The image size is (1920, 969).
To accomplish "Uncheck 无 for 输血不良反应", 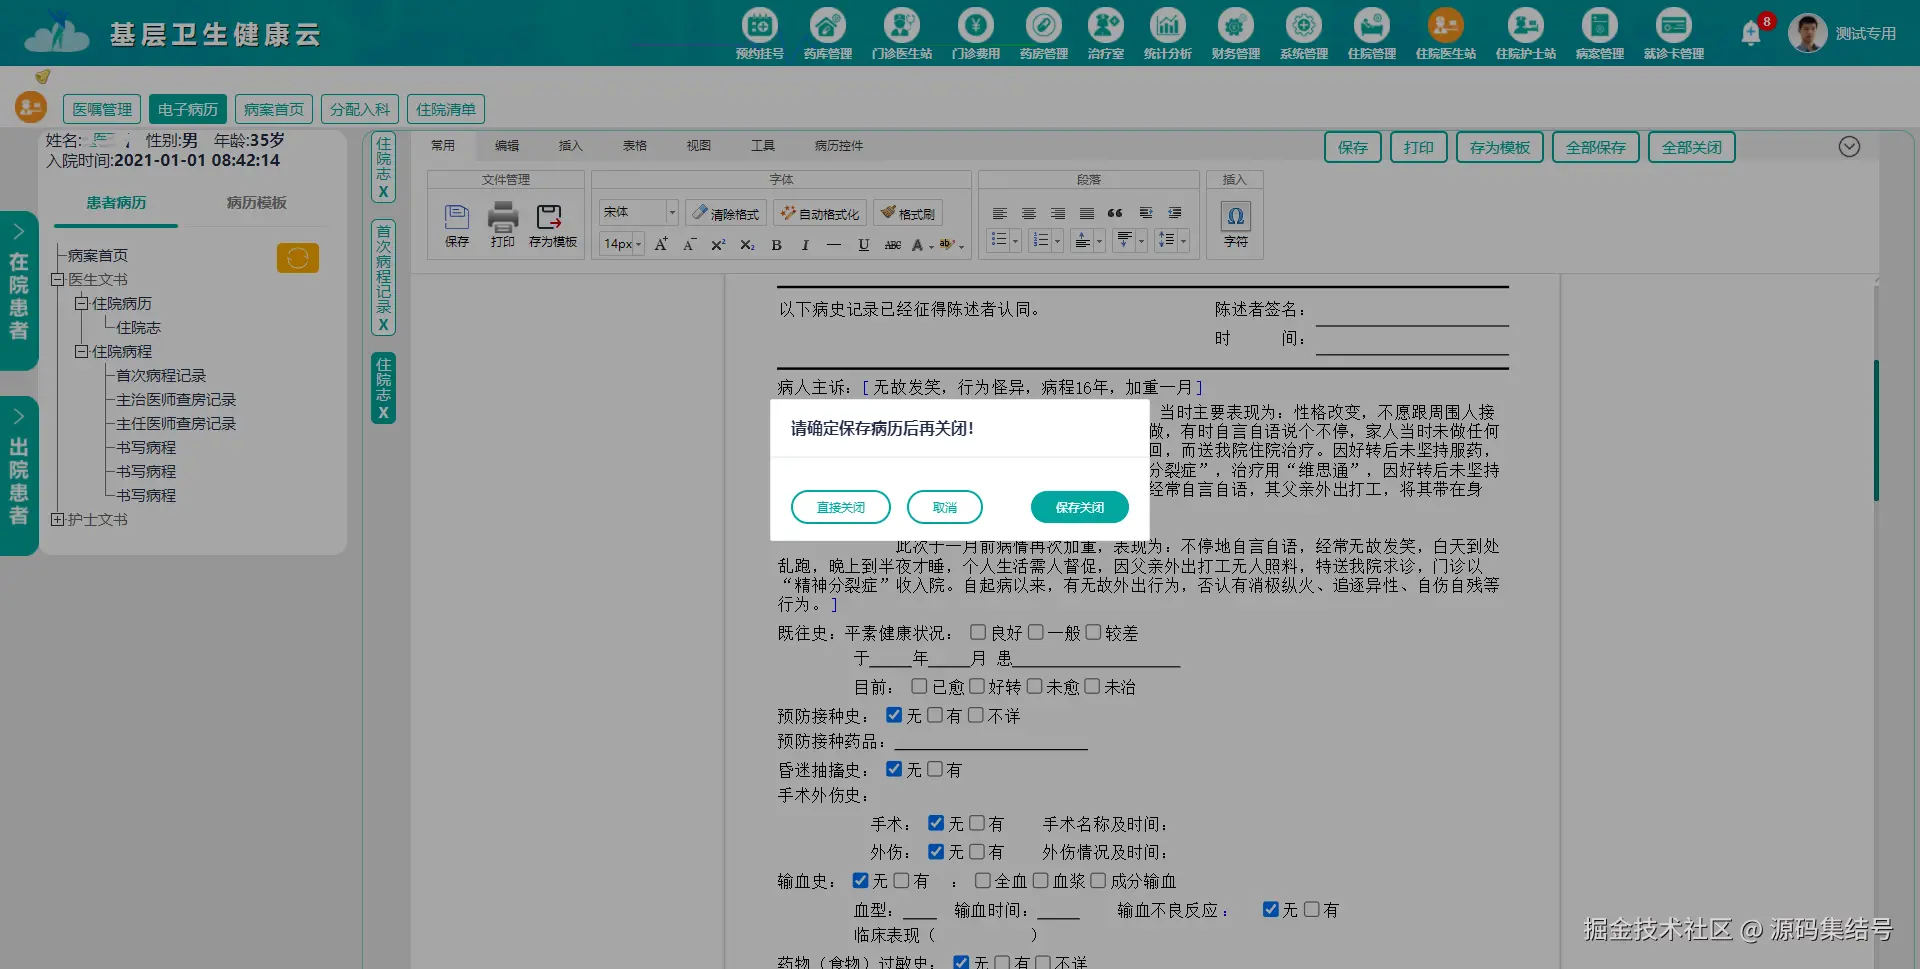I will tap(1271, 909).
